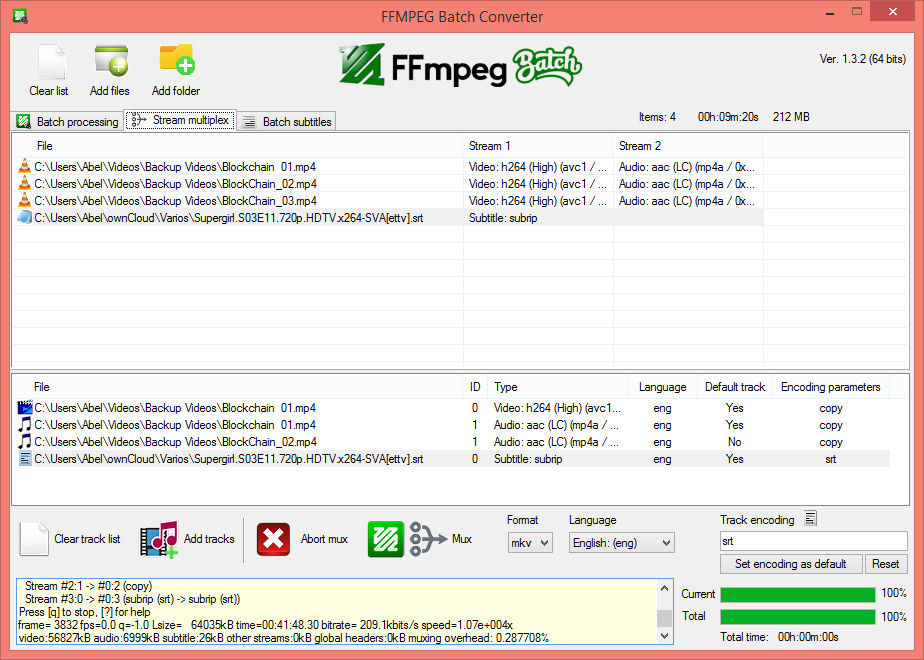Screen dimensions: 924x660
Task: Click the Add files icon
Action: tap(111, 61)
